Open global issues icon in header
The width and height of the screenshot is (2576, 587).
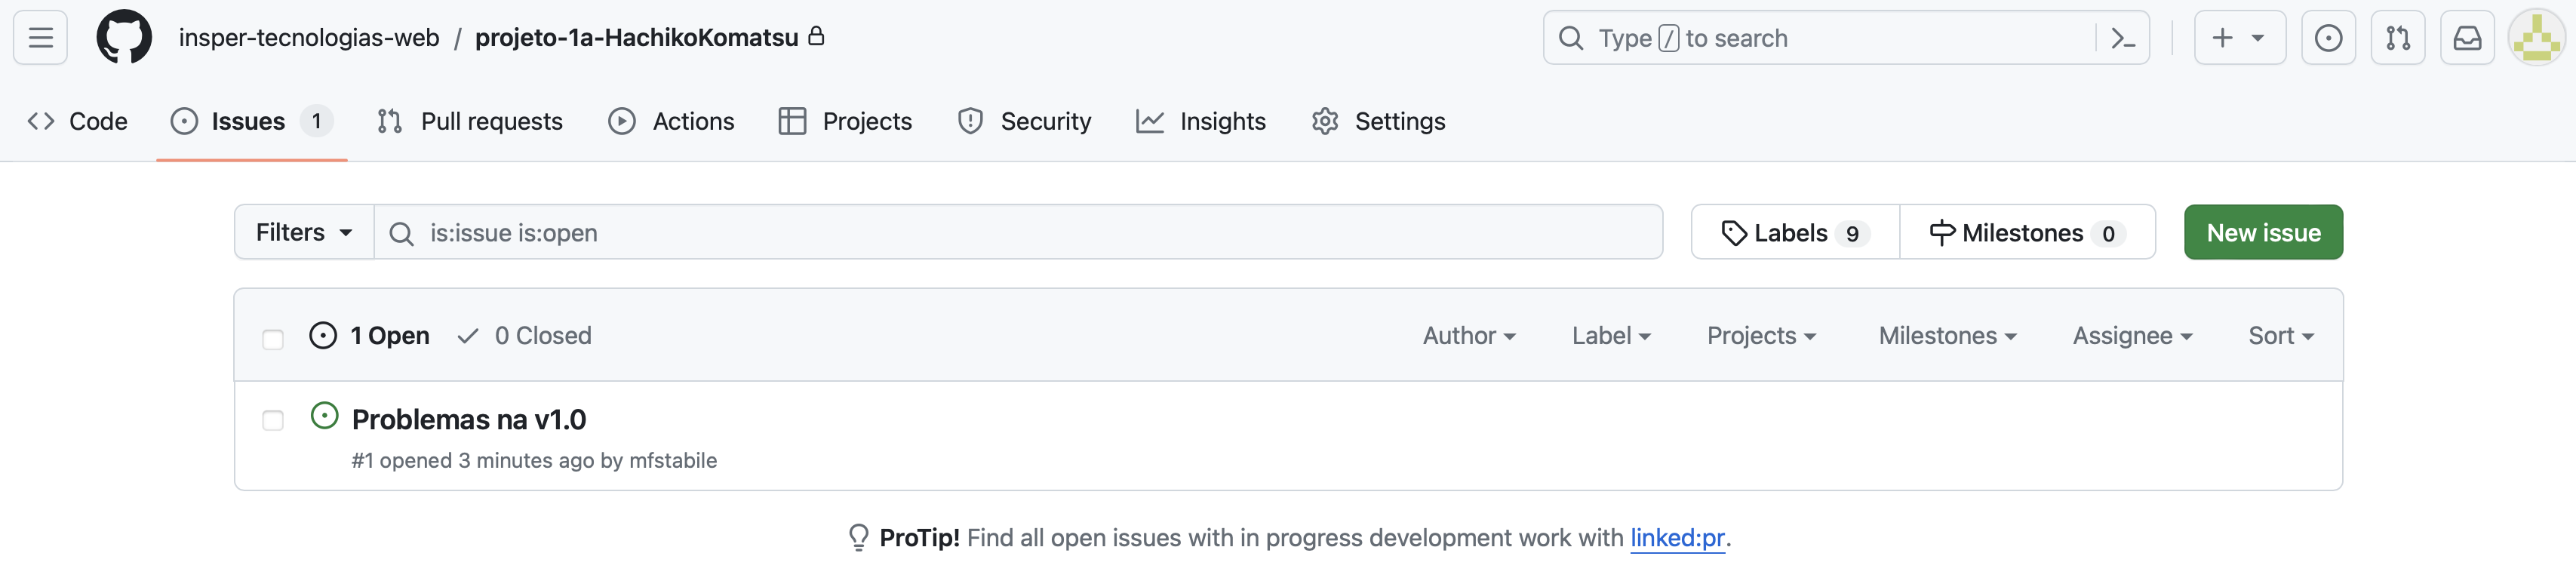click(2328, 38)
